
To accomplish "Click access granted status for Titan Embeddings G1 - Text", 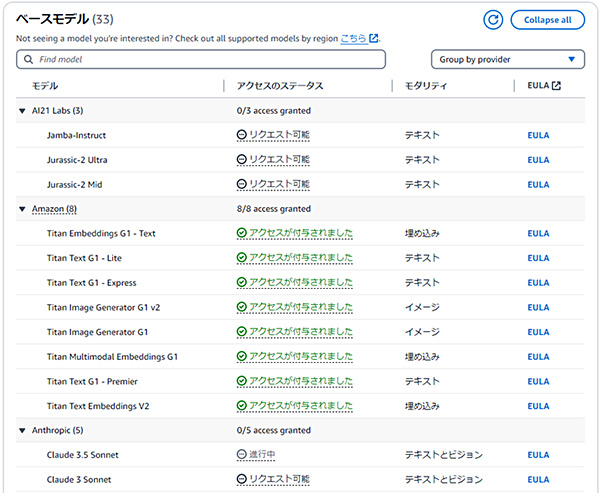I will (295, 233).
